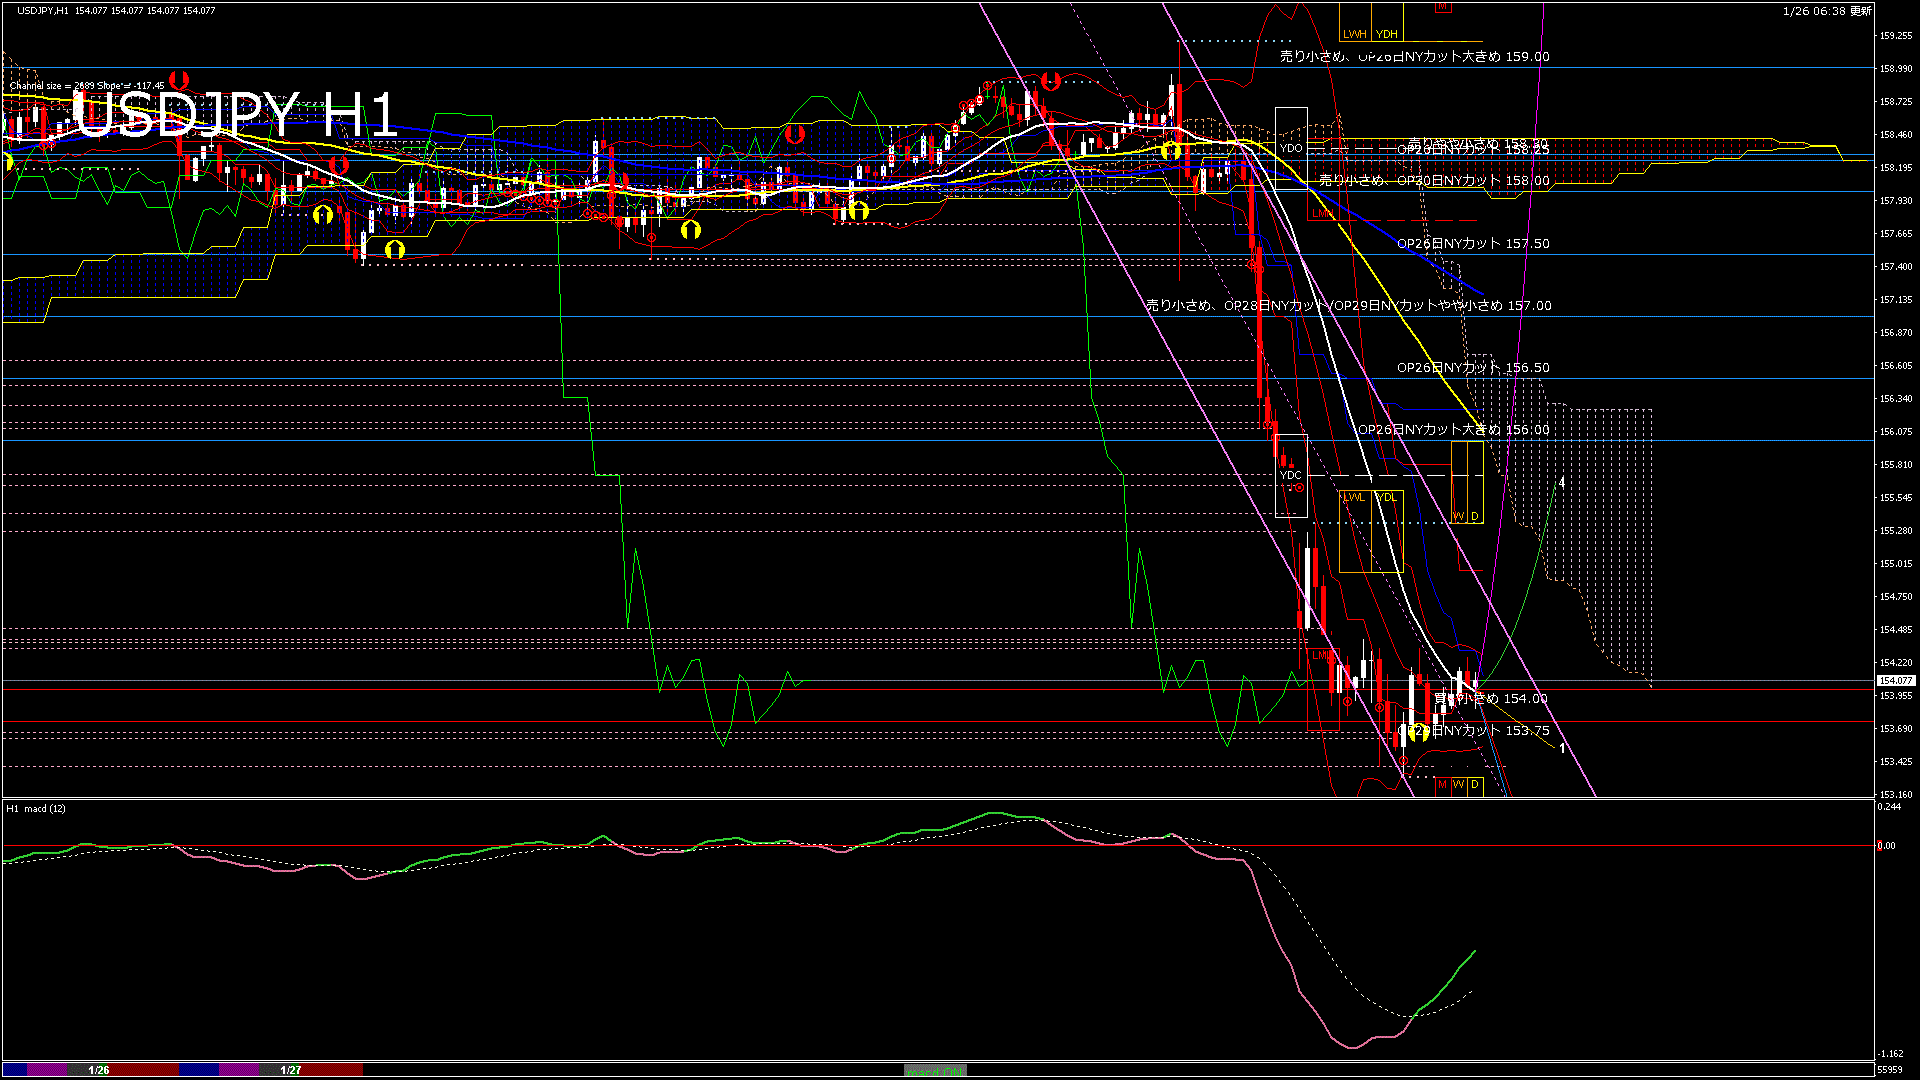Click the Channel size slope info text
Viewport: 1920px width, 1080px height.
click(87, 86)
